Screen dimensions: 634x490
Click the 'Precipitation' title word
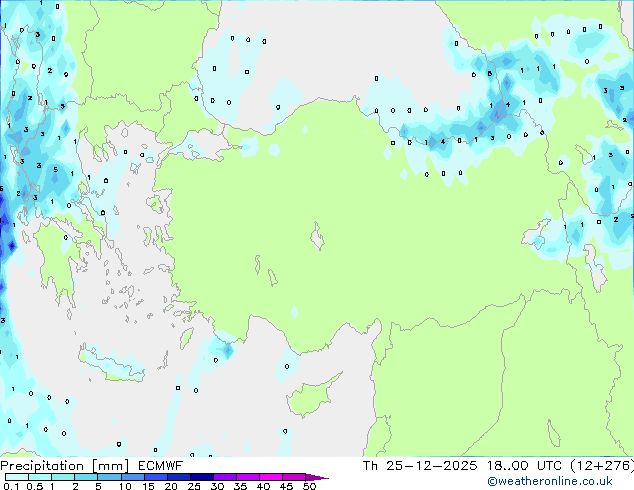42,466
